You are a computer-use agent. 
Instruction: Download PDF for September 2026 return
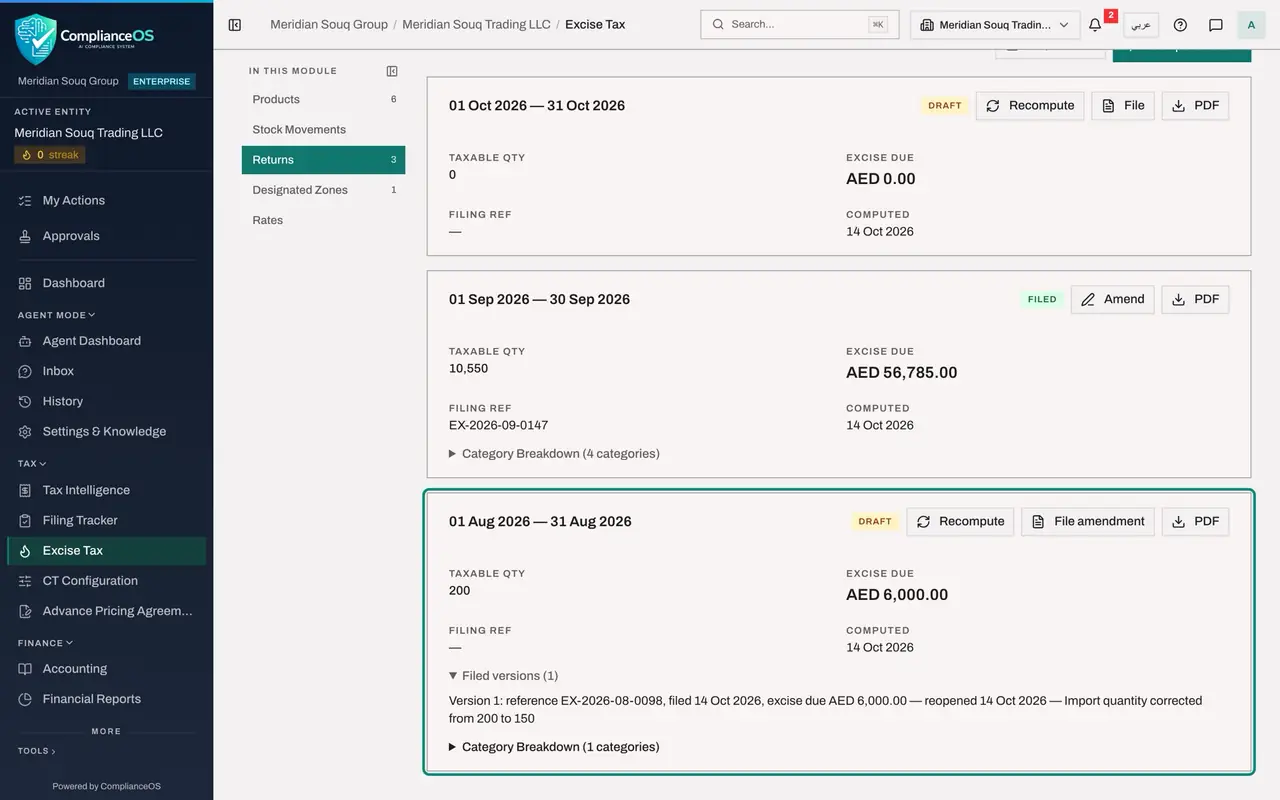pos(1195,300)
